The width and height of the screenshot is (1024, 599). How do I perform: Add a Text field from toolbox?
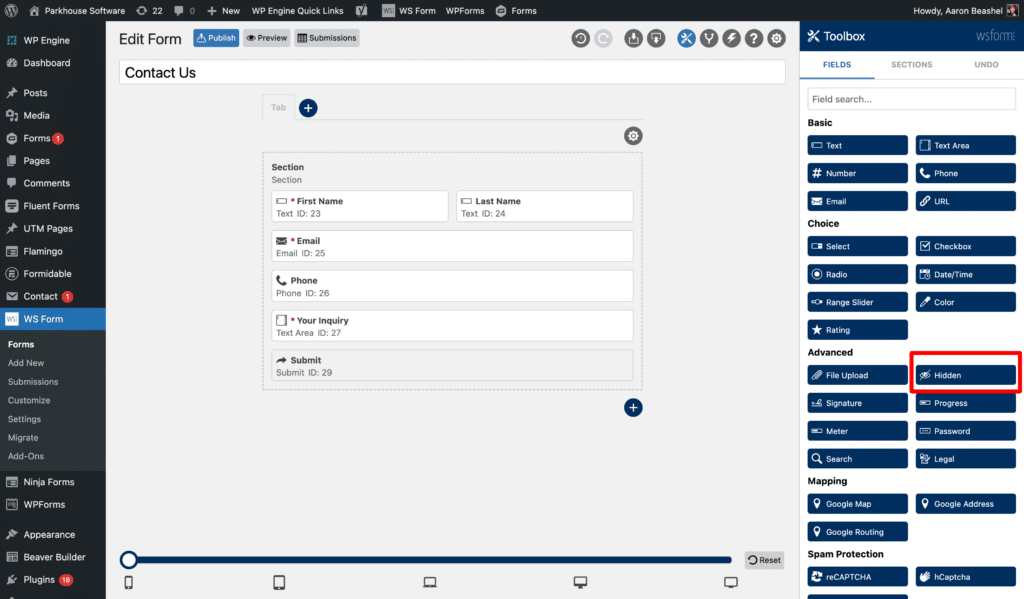click(x=857, y=145)
